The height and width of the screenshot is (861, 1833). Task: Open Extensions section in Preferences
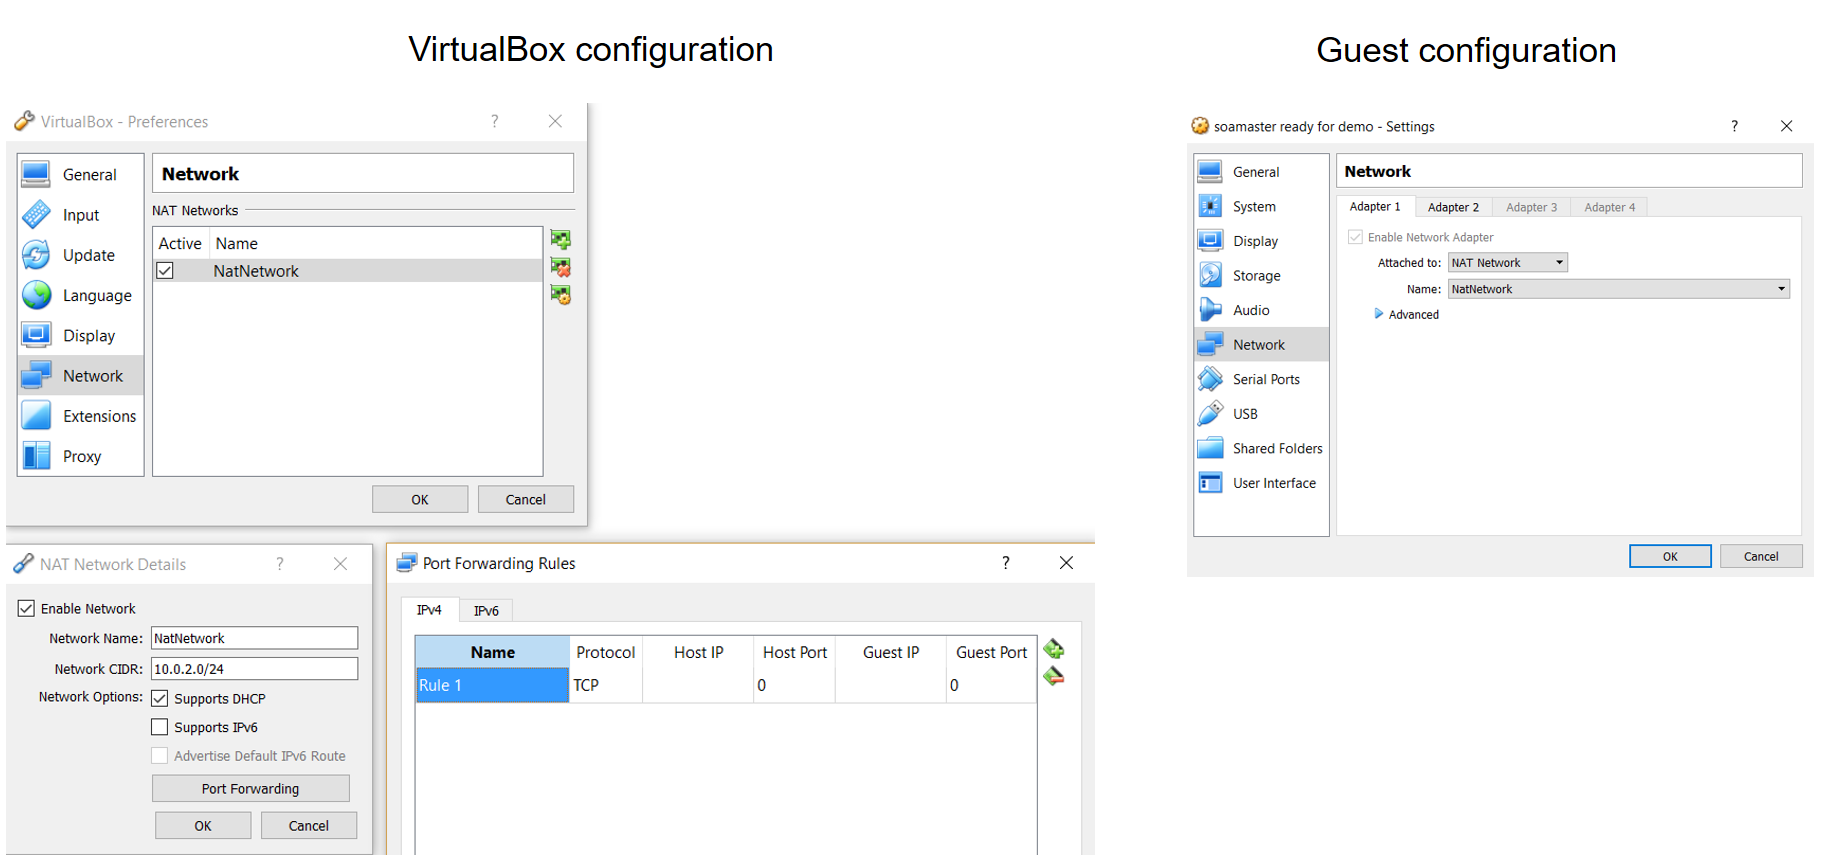81,416
